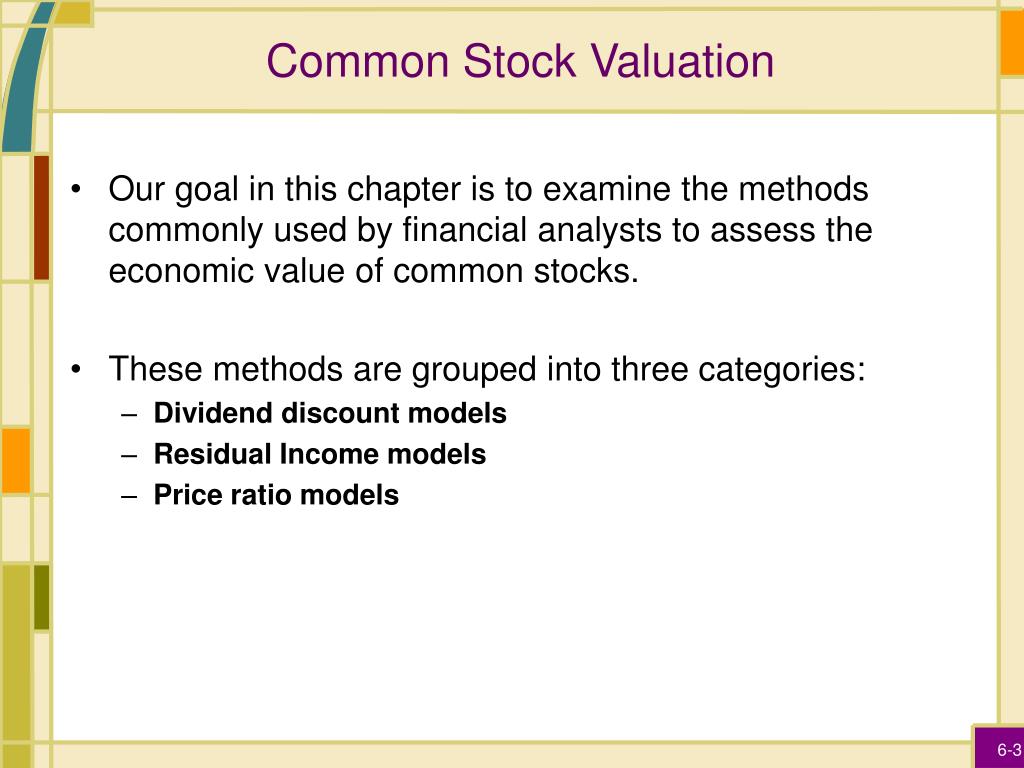Viewport: 1024px width, 768px height.
Task: Click the olive green bar at lower left
Action: [41, 597]
